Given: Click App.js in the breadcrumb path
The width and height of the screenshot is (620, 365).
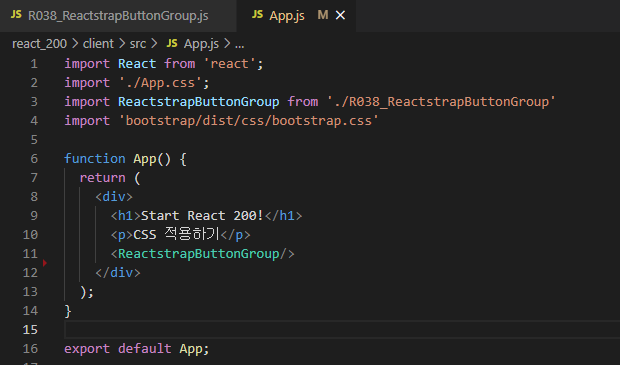Looking at the screenshot, I should click(x=201, y=43).
